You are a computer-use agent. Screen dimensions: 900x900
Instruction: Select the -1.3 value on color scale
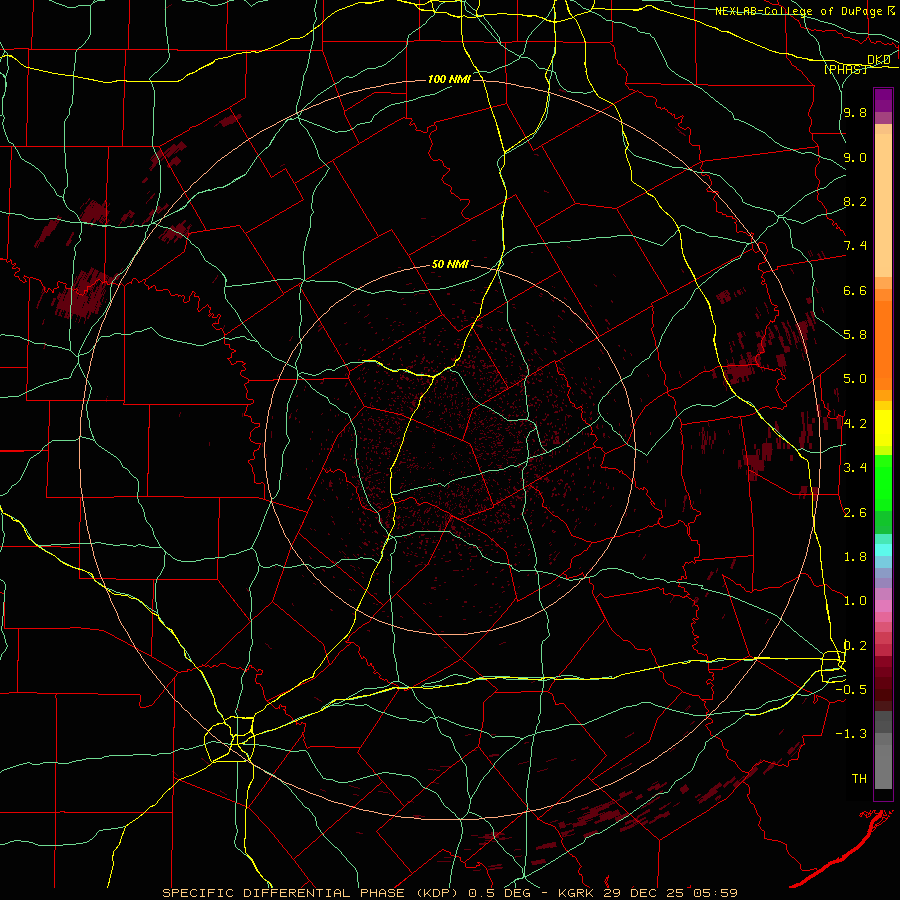click(851, 734)
